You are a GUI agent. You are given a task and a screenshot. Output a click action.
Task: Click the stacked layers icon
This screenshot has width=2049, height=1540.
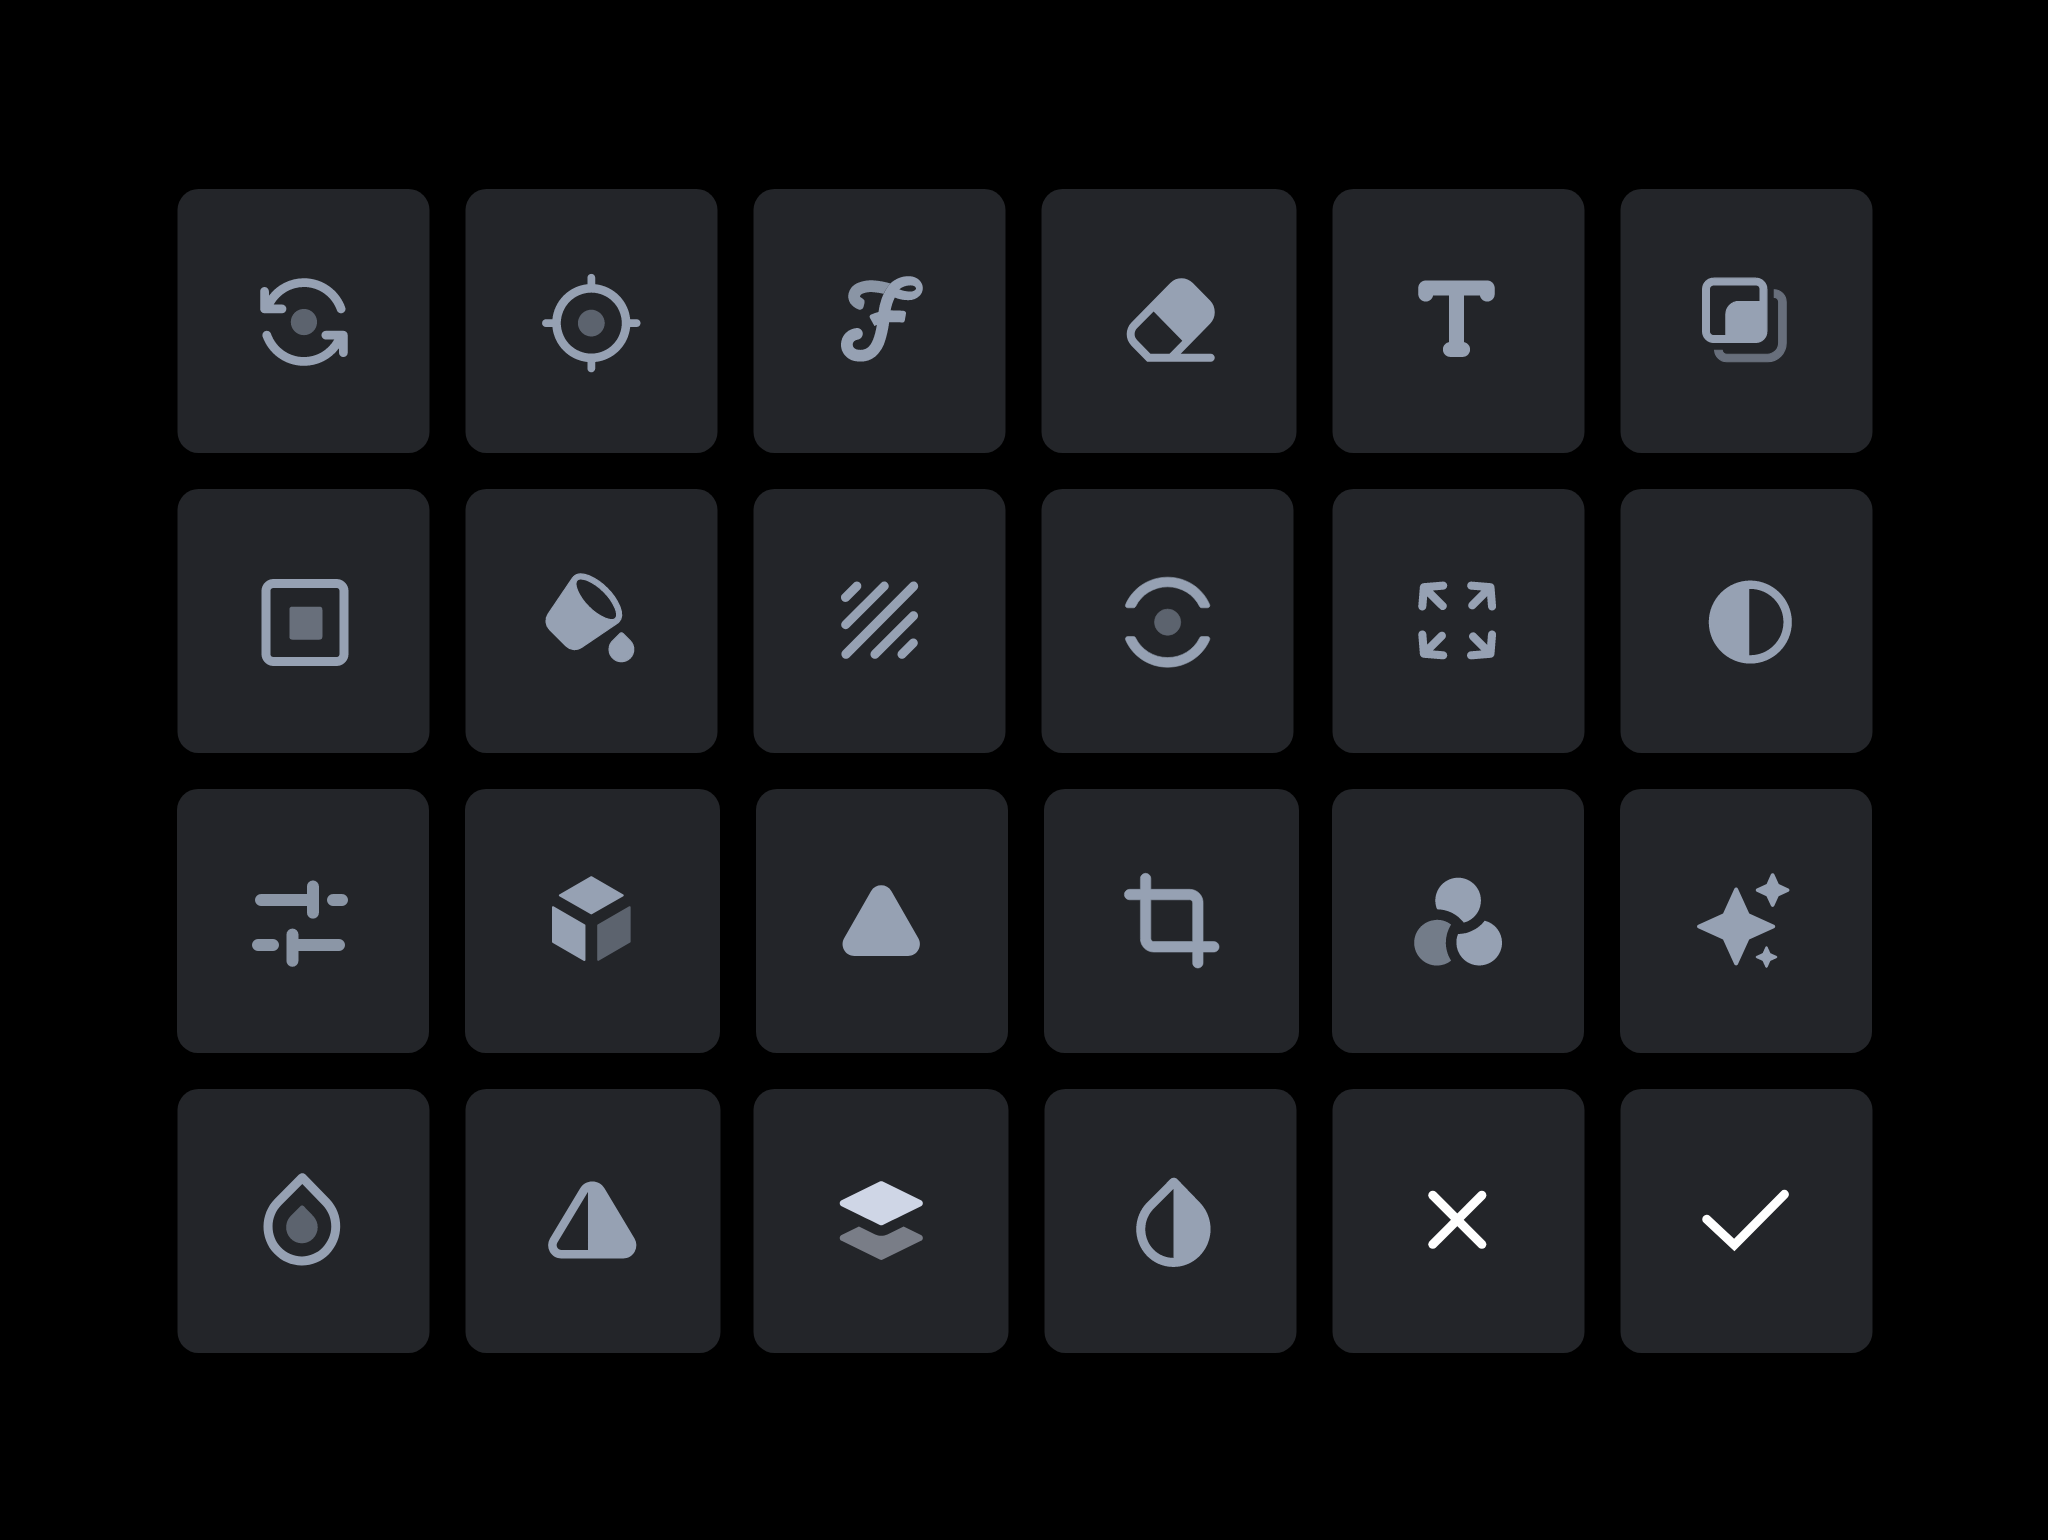click(881, 1220)
